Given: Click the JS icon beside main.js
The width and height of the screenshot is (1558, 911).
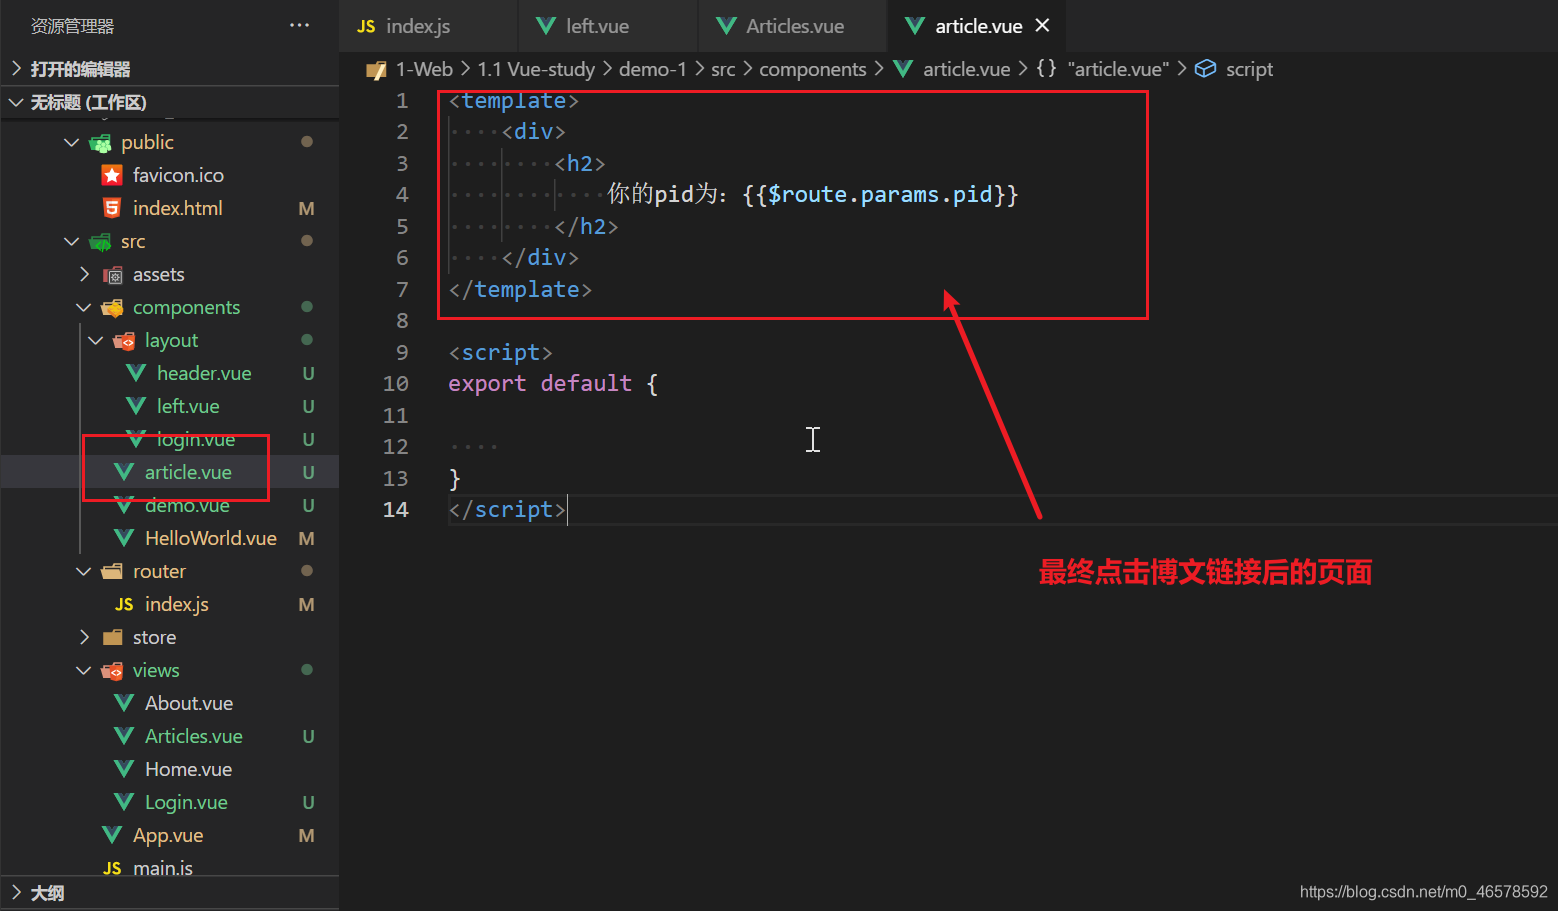Looking at the screenshot, I should [x=112, y=868].
